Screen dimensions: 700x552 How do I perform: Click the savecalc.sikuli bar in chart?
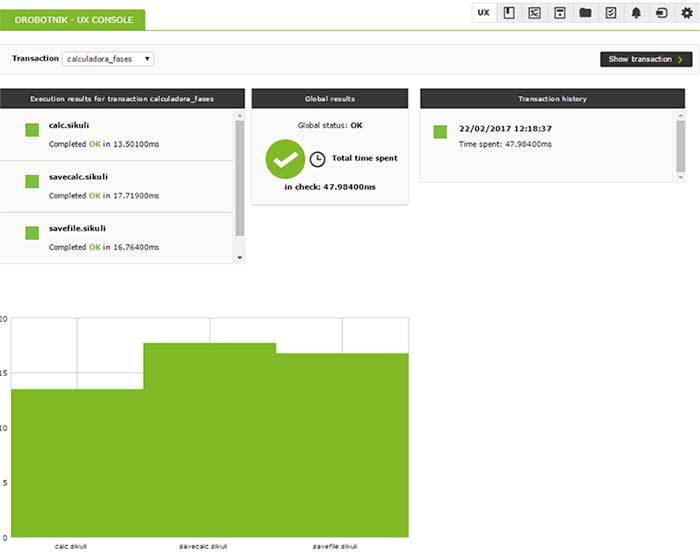tap(209, 440)
